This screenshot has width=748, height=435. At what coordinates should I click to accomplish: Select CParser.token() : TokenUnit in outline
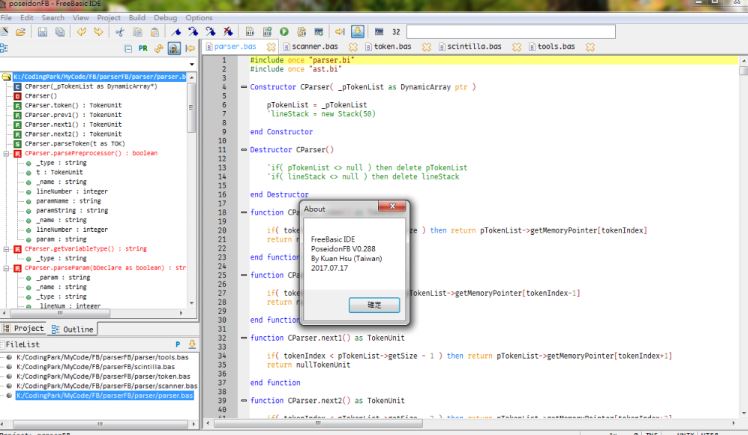(x=73, y=105)
